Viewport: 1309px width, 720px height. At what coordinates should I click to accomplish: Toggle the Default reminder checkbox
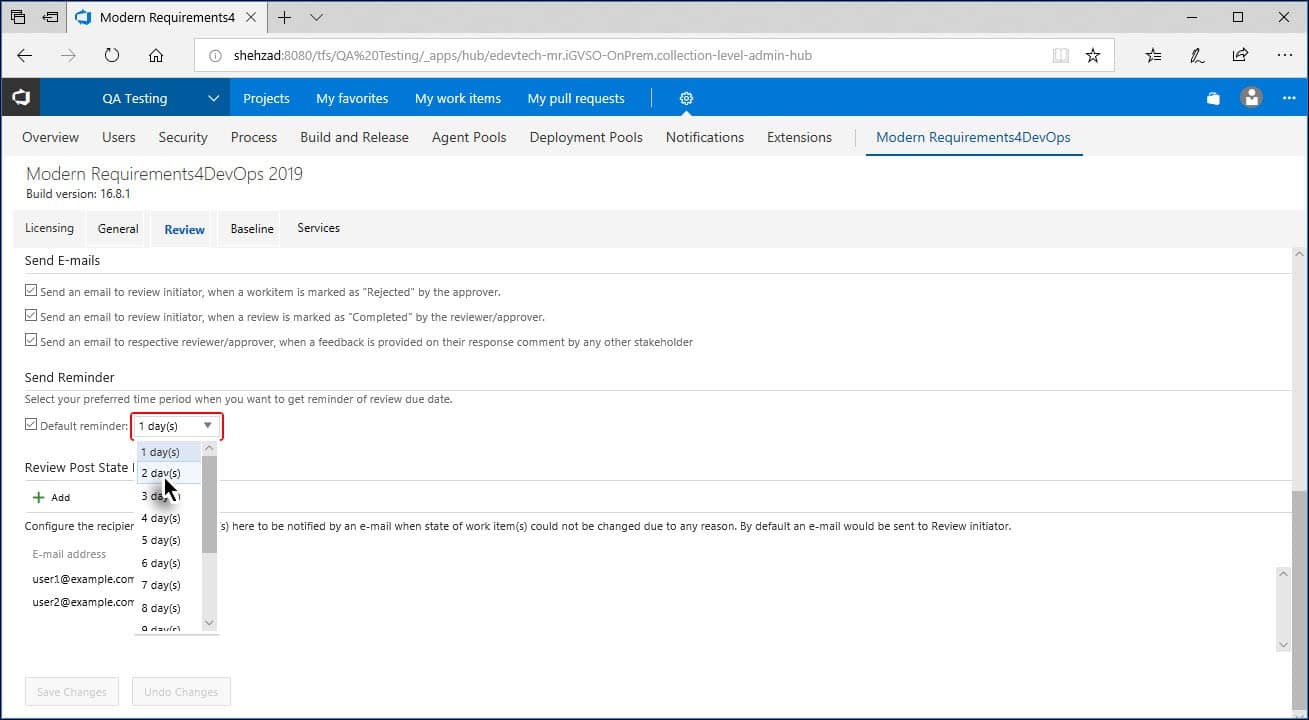pyautogui.click(x=32, y=425)
